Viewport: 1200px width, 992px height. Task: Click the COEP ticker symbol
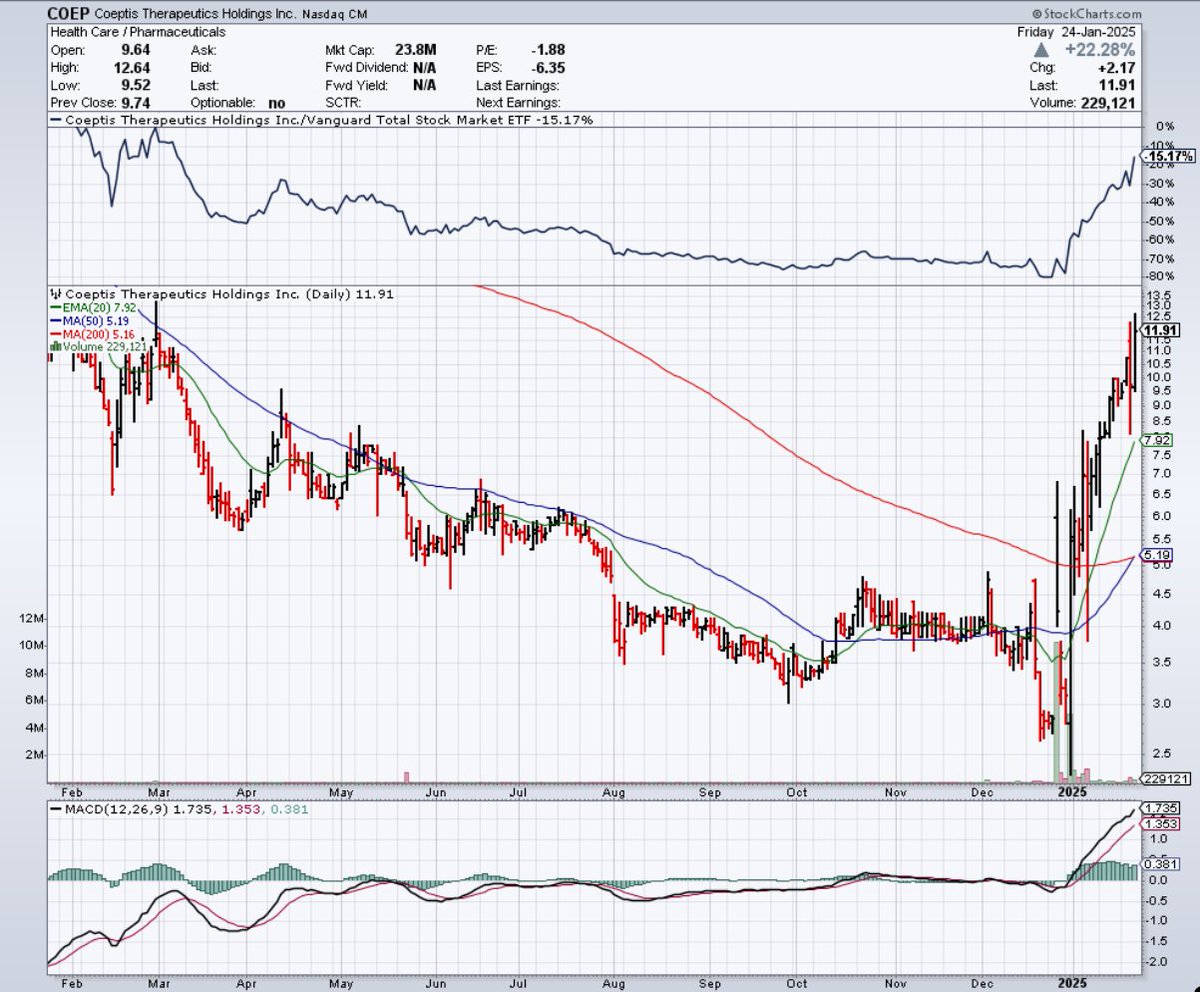(68, 13)
